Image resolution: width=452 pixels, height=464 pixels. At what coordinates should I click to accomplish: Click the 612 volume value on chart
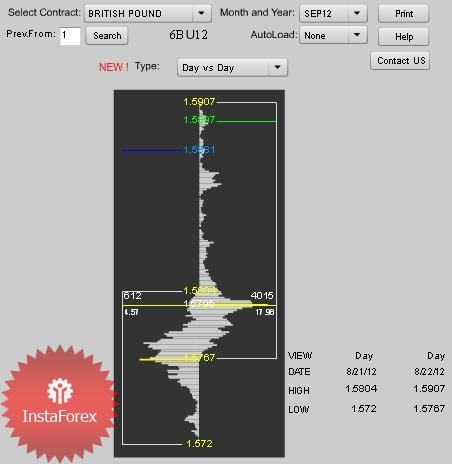click(132, 295)
